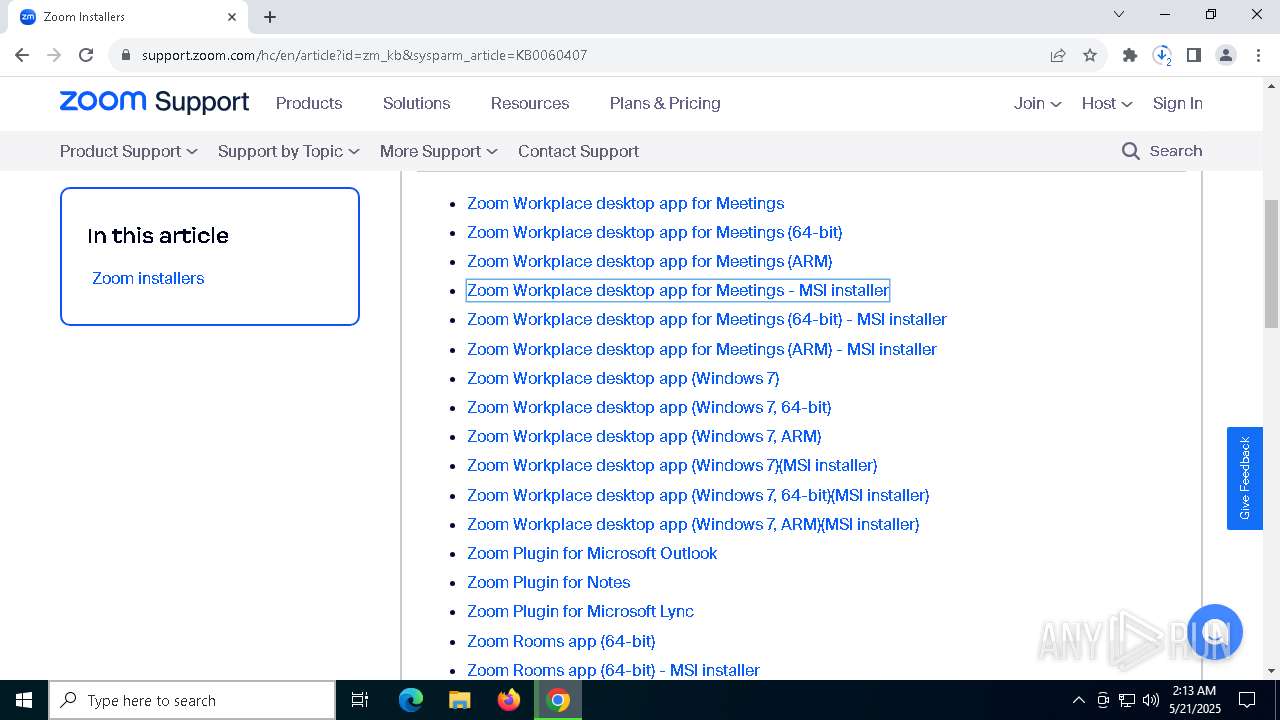
Task: Open the Chrome profile avatar
Action: (x=1226, y=55)
